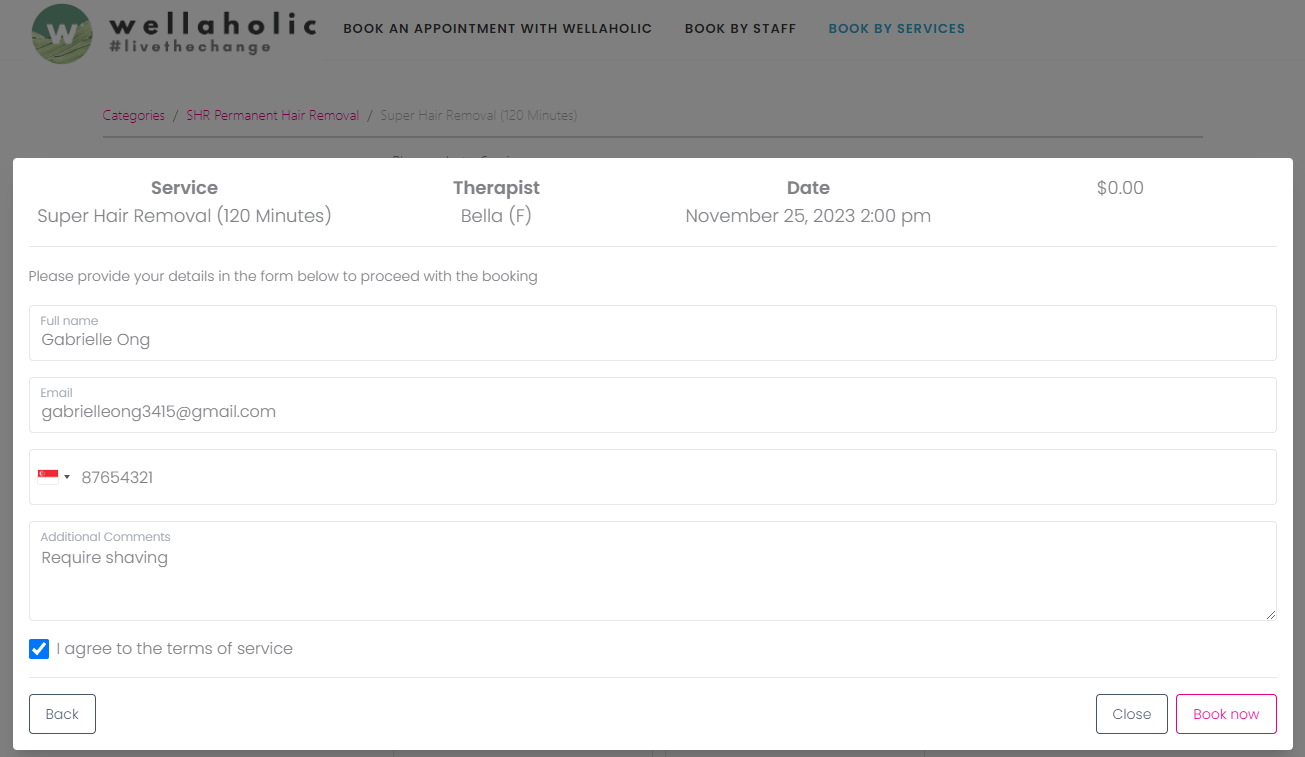This screenshot has height=757, width=1305.
Task: Click the phone number field 87654321
Action: point(670,477)
